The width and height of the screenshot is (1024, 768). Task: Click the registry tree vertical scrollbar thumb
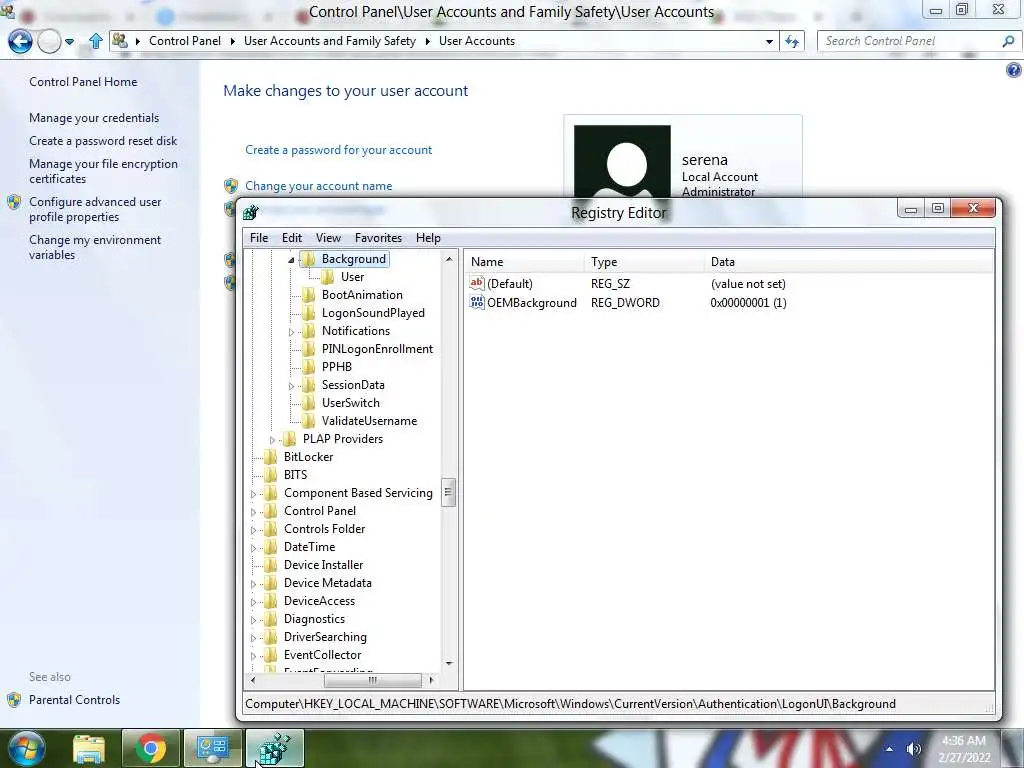449,492
